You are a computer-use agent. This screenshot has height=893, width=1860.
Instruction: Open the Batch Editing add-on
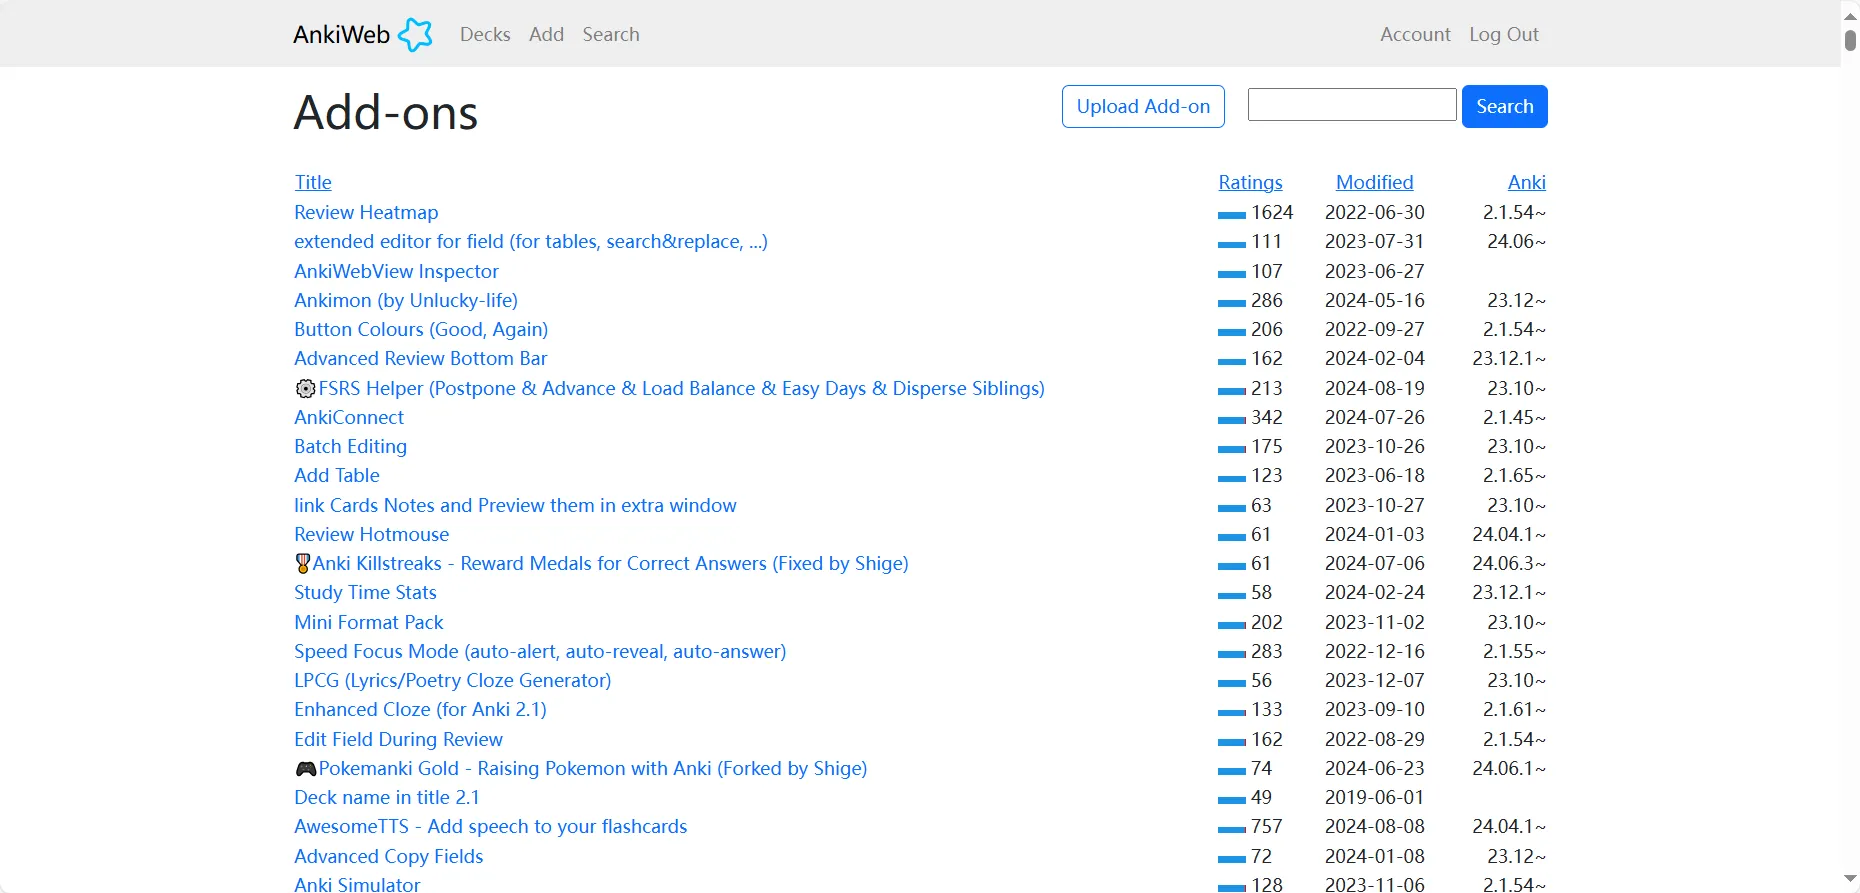coord(350,446)
